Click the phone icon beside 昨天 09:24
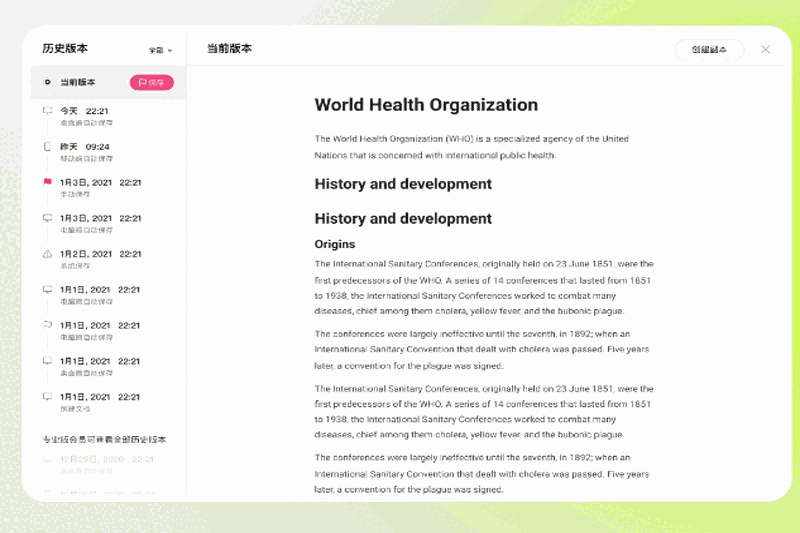Screen dimensions: 800x533 [47, 147]
